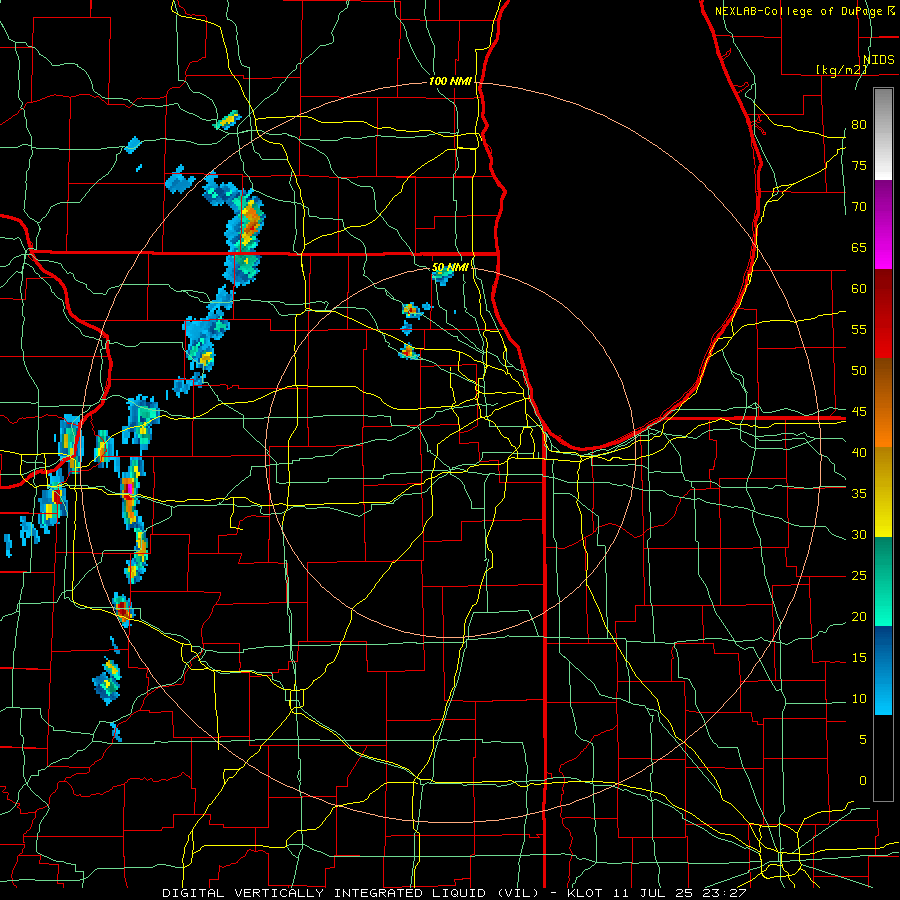This screenshot has width=900, height=900.
Task: Click the 40 value on the color scale
Action: coord(859,452)
